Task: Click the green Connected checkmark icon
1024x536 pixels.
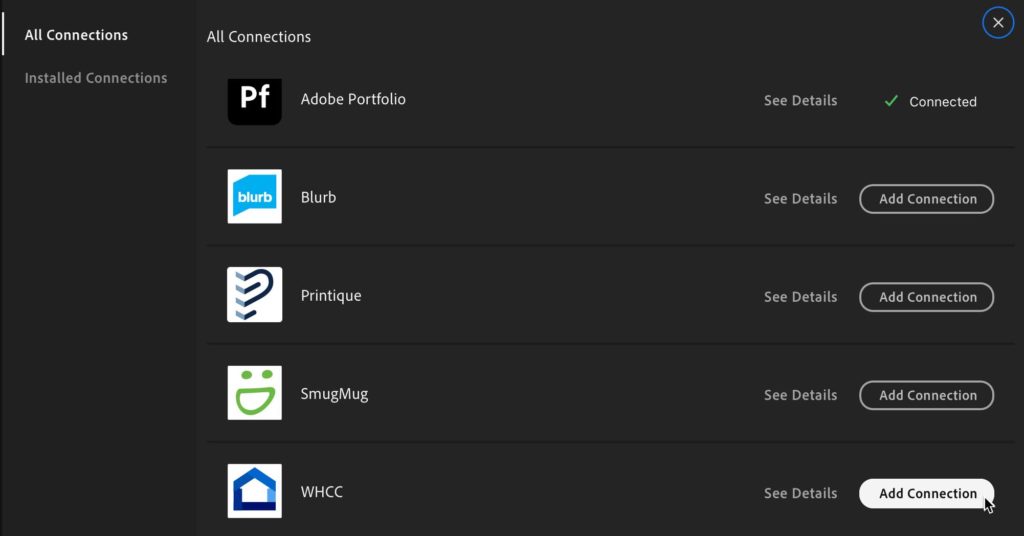Action: [x=891, y=101]
